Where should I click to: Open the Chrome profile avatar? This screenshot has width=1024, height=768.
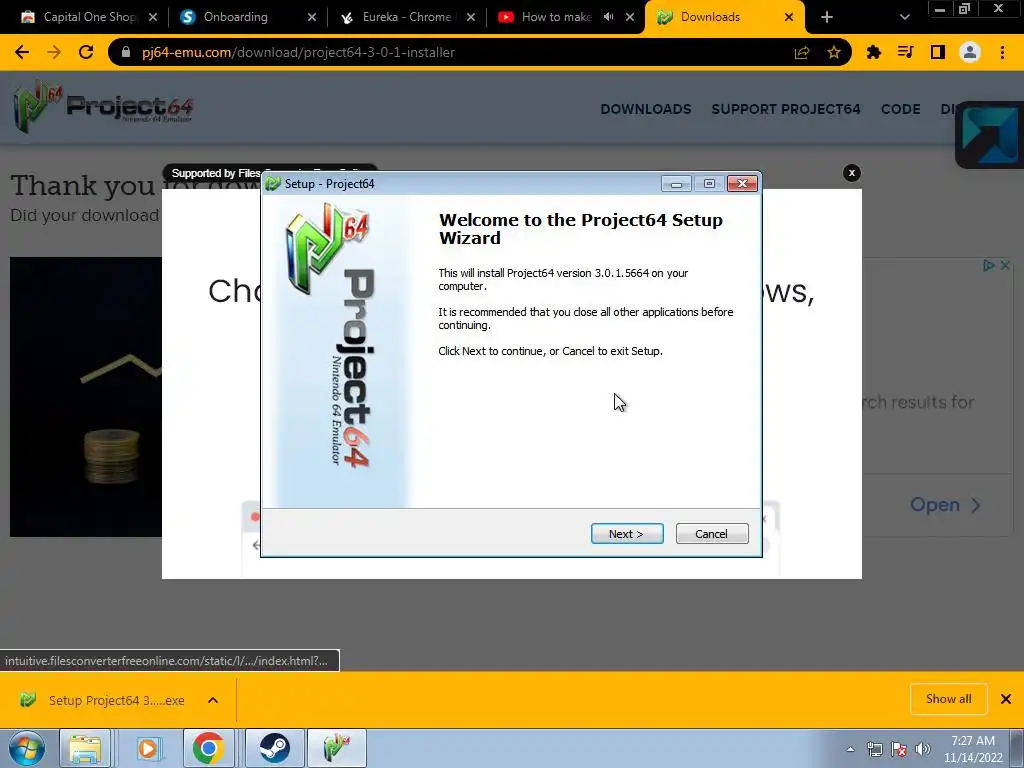[970, 52]
